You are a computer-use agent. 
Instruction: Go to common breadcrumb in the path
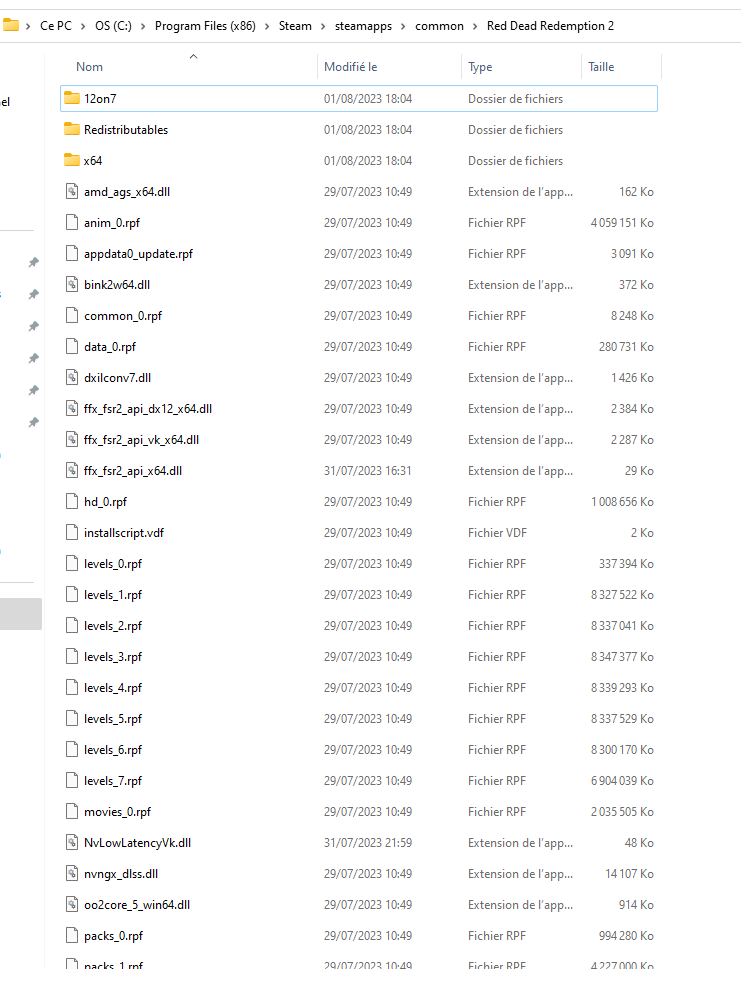pyautogui.click(x=439, y=26)
